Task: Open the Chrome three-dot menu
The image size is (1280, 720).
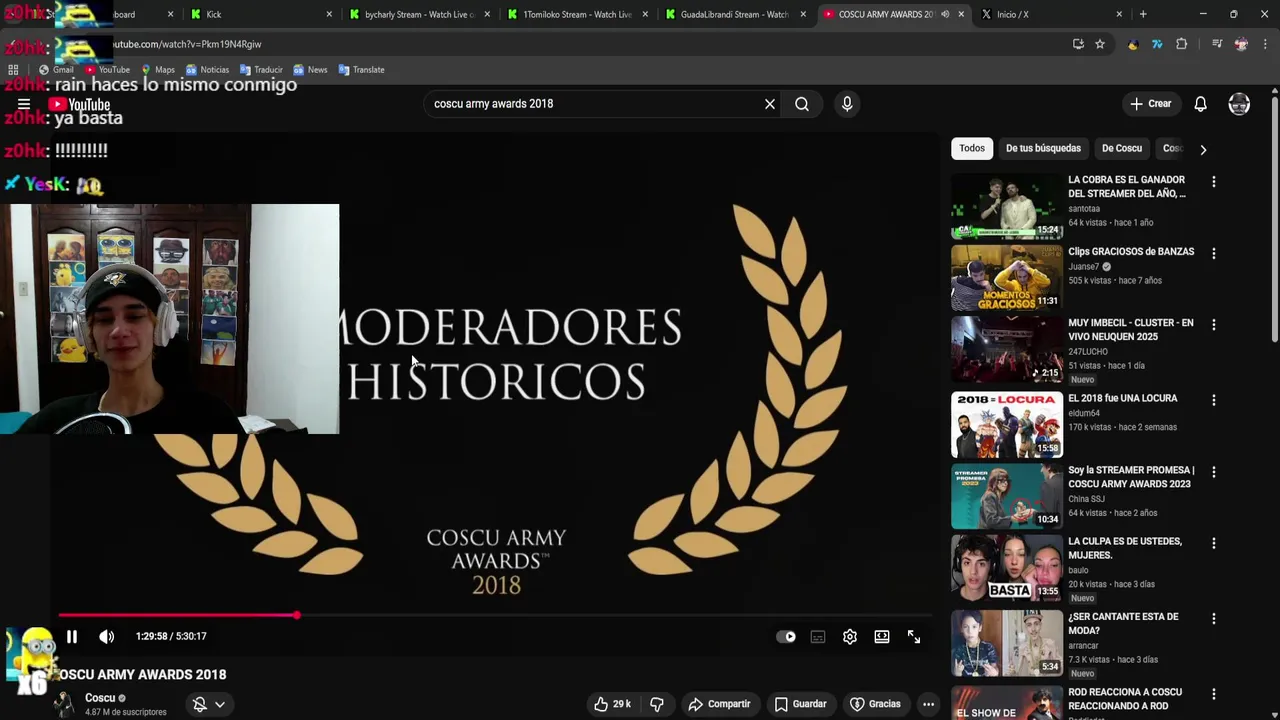Action: 1265,44
